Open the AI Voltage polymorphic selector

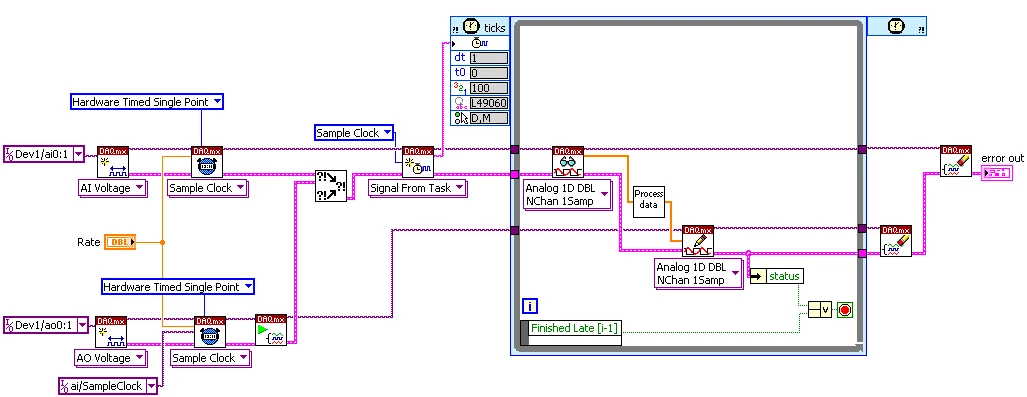112,188
